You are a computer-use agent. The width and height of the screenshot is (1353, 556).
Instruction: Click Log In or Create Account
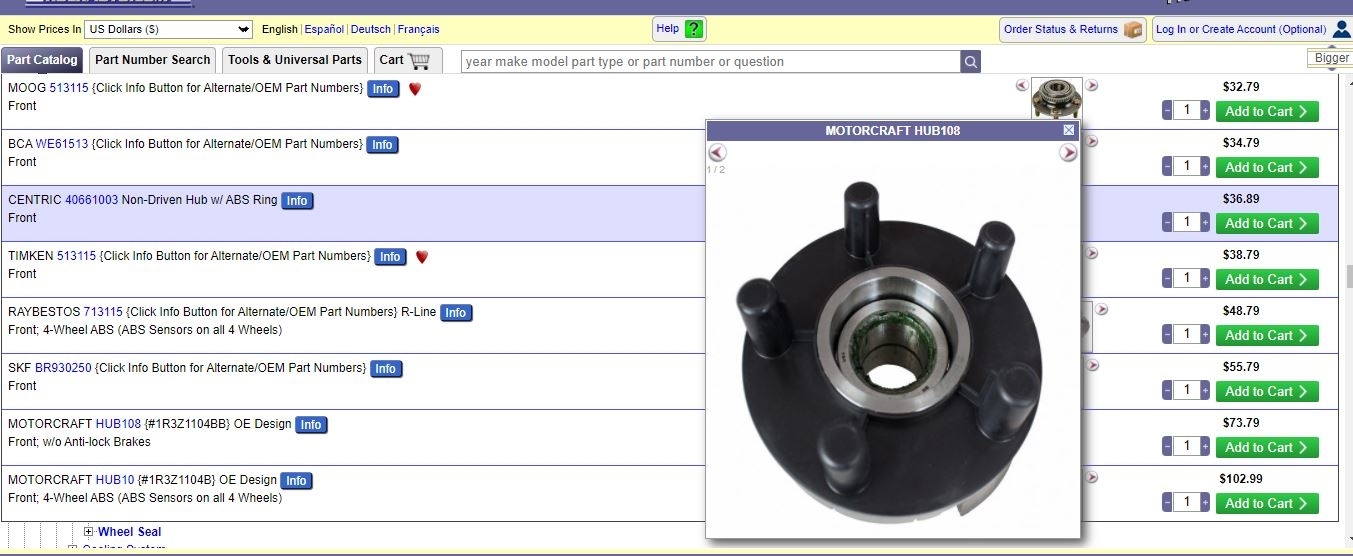[x=1252, y=29]
